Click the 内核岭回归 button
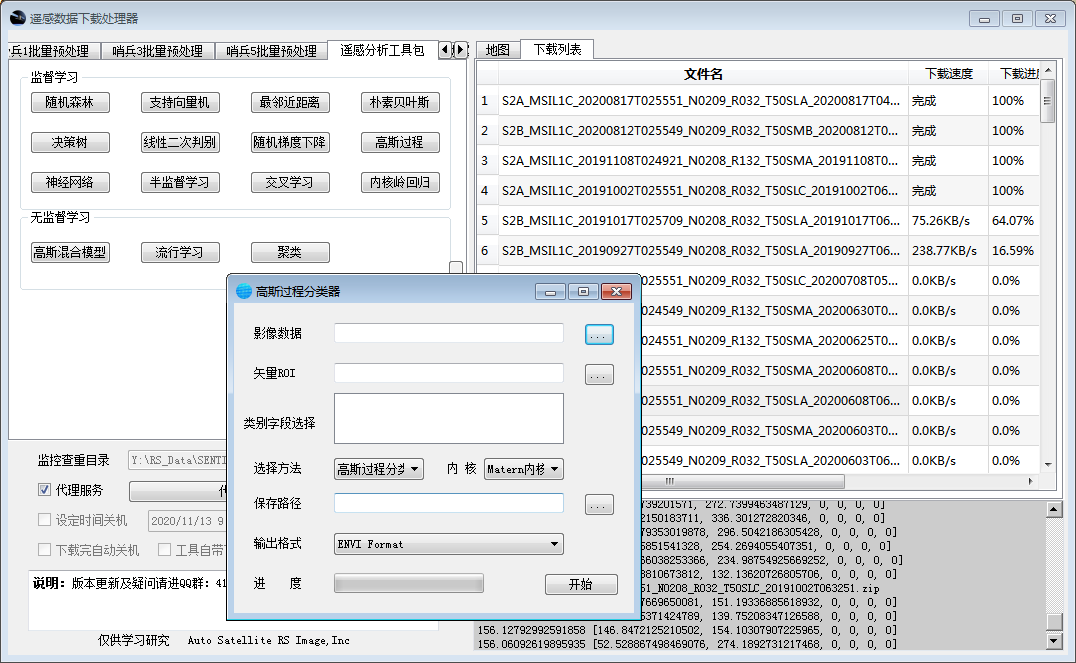This screenshot has width=1076, height=663. pyautogui.click(x=399, y=182)
